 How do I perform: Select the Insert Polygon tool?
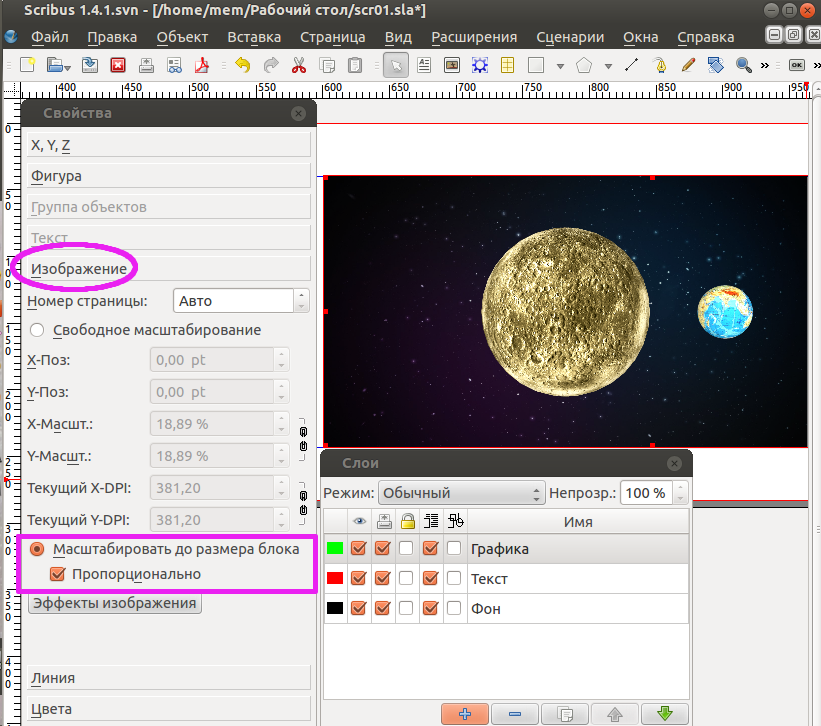[584, 65]
